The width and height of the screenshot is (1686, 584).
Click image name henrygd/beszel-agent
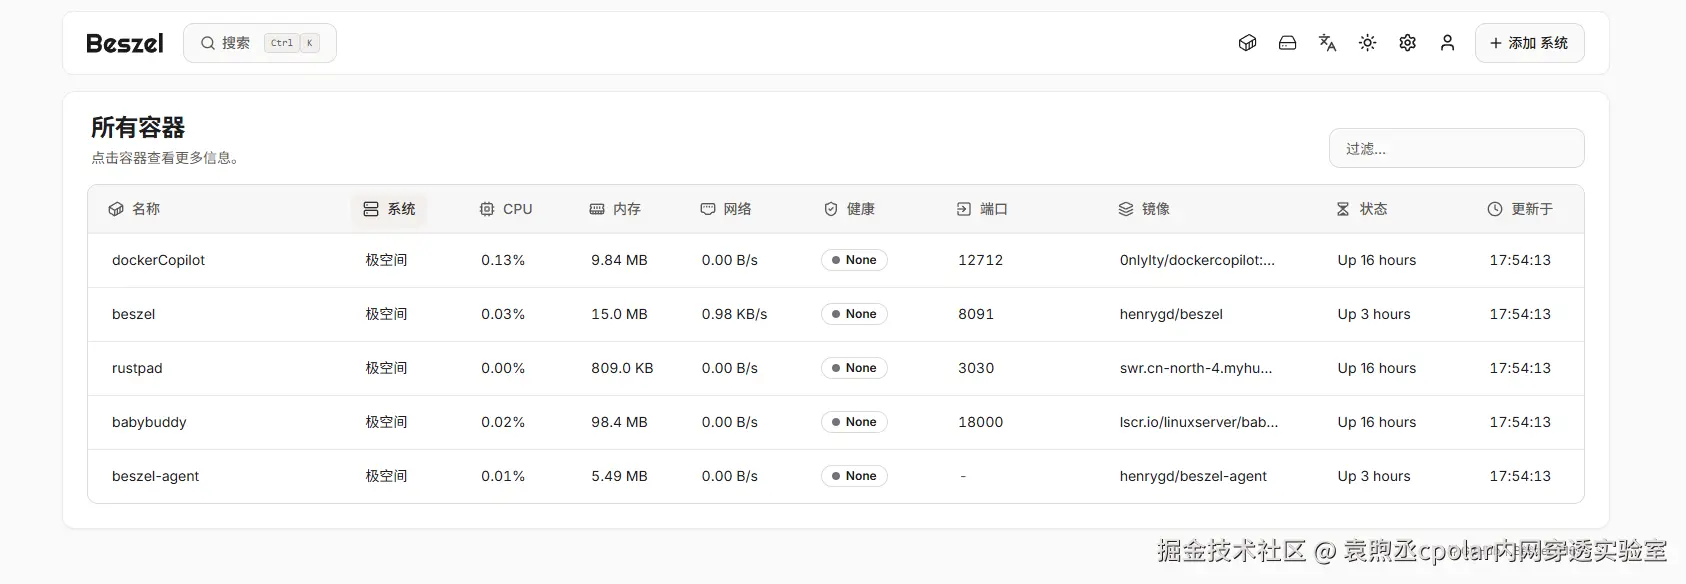pyautogui.click(x=1193, y=476)
